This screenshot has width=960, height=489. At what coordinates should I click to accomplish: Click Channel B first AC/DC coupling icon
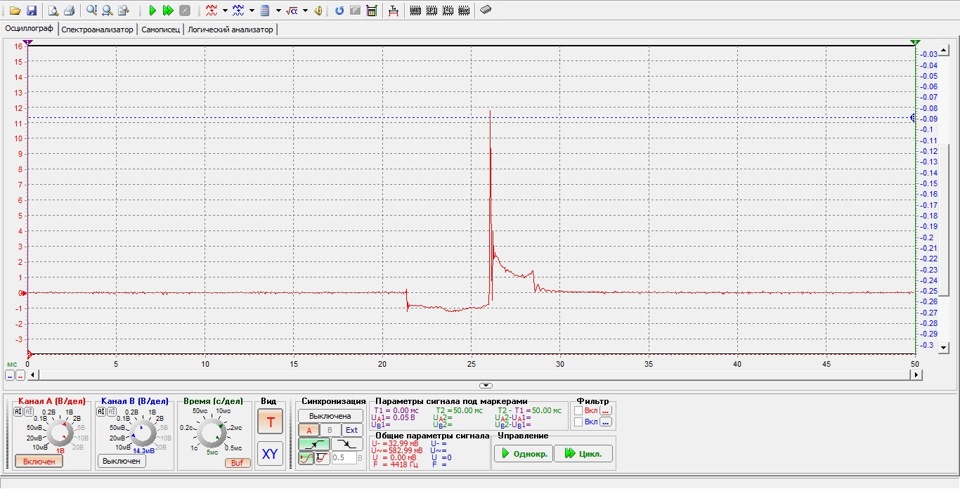click(x=100, y=411)
